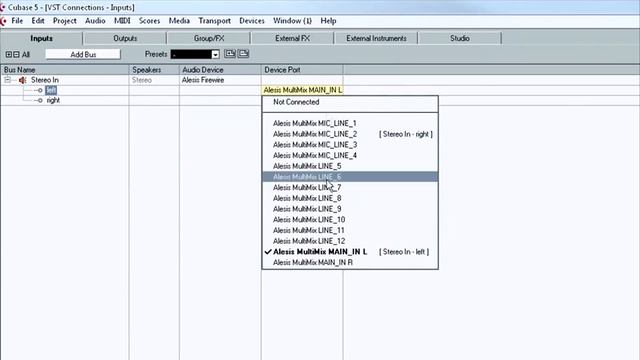Collapse the Stereo In bus tree
The width and height of the screenshot is (640, 360).
click(x=7, y=80)
